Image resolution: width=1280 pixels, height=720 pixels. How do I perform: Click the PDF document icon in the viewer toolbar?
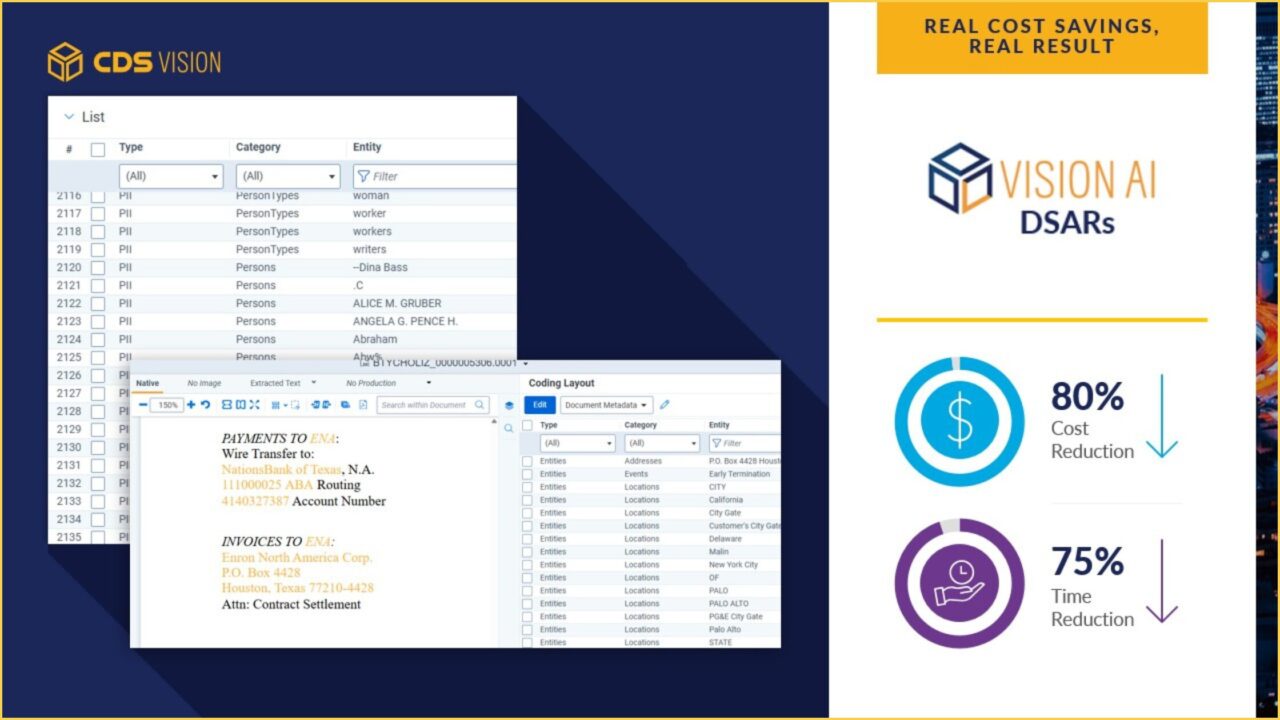click(x=362, y=404)
